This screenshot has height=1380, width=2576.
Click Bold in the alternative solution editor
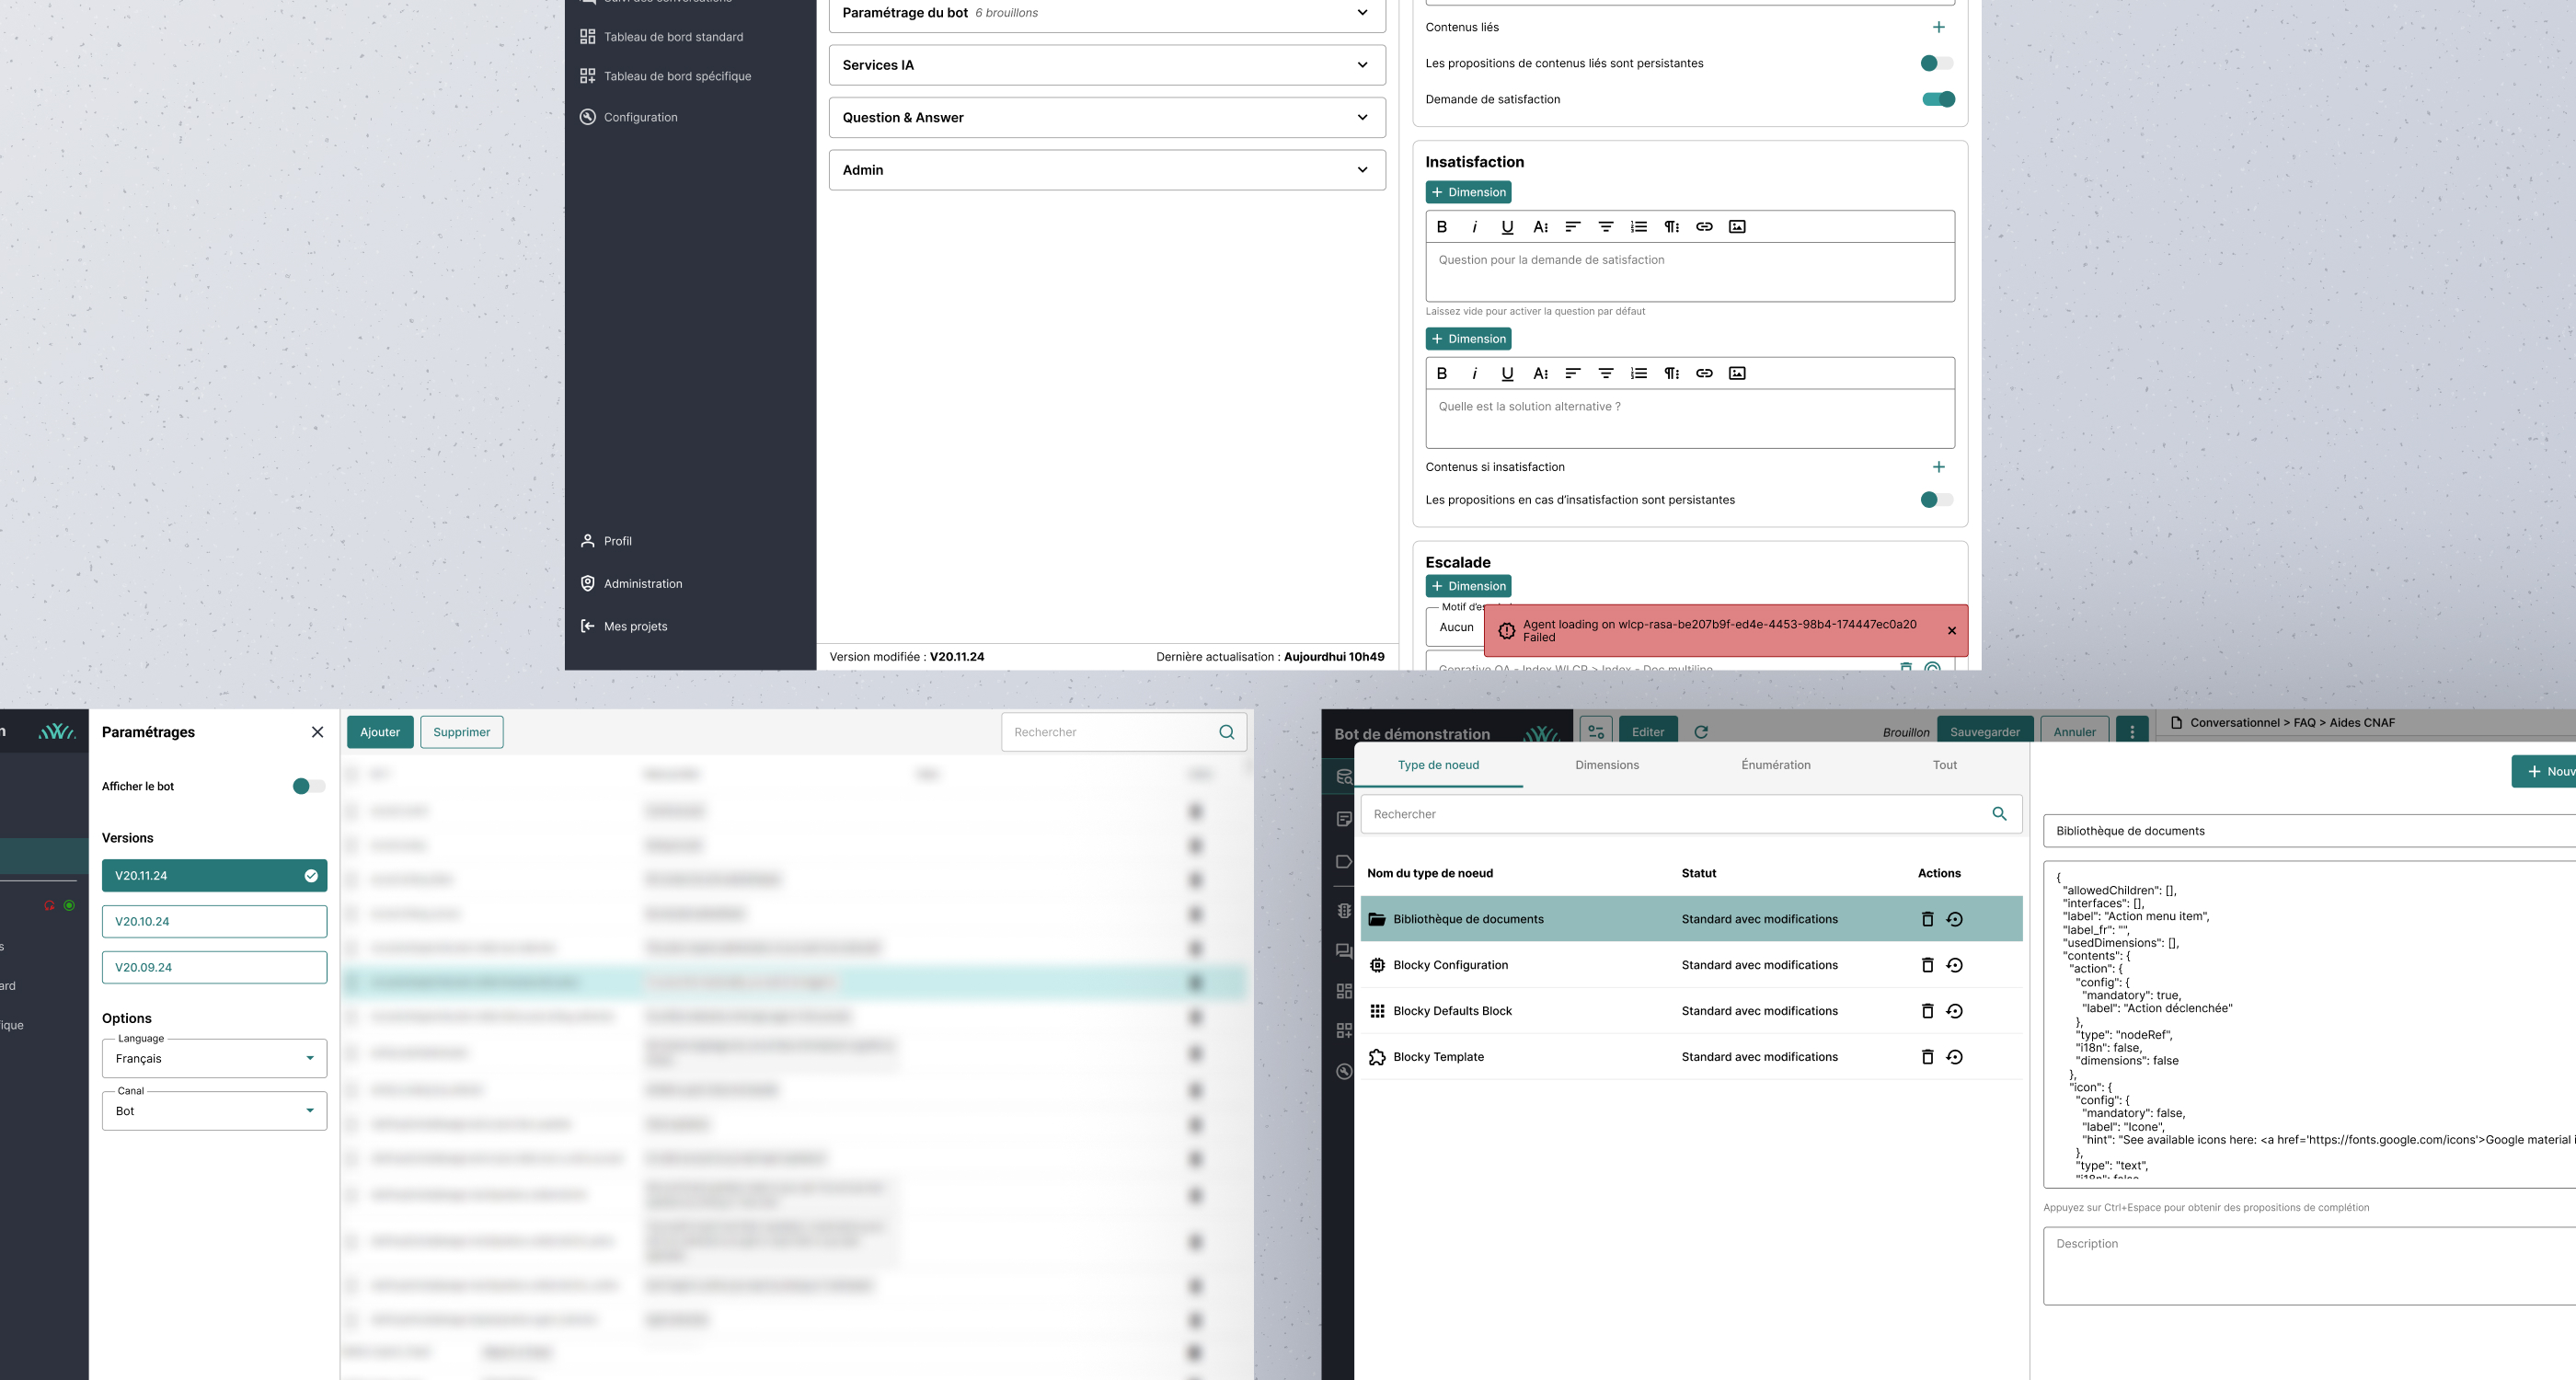coord(1441,373)
